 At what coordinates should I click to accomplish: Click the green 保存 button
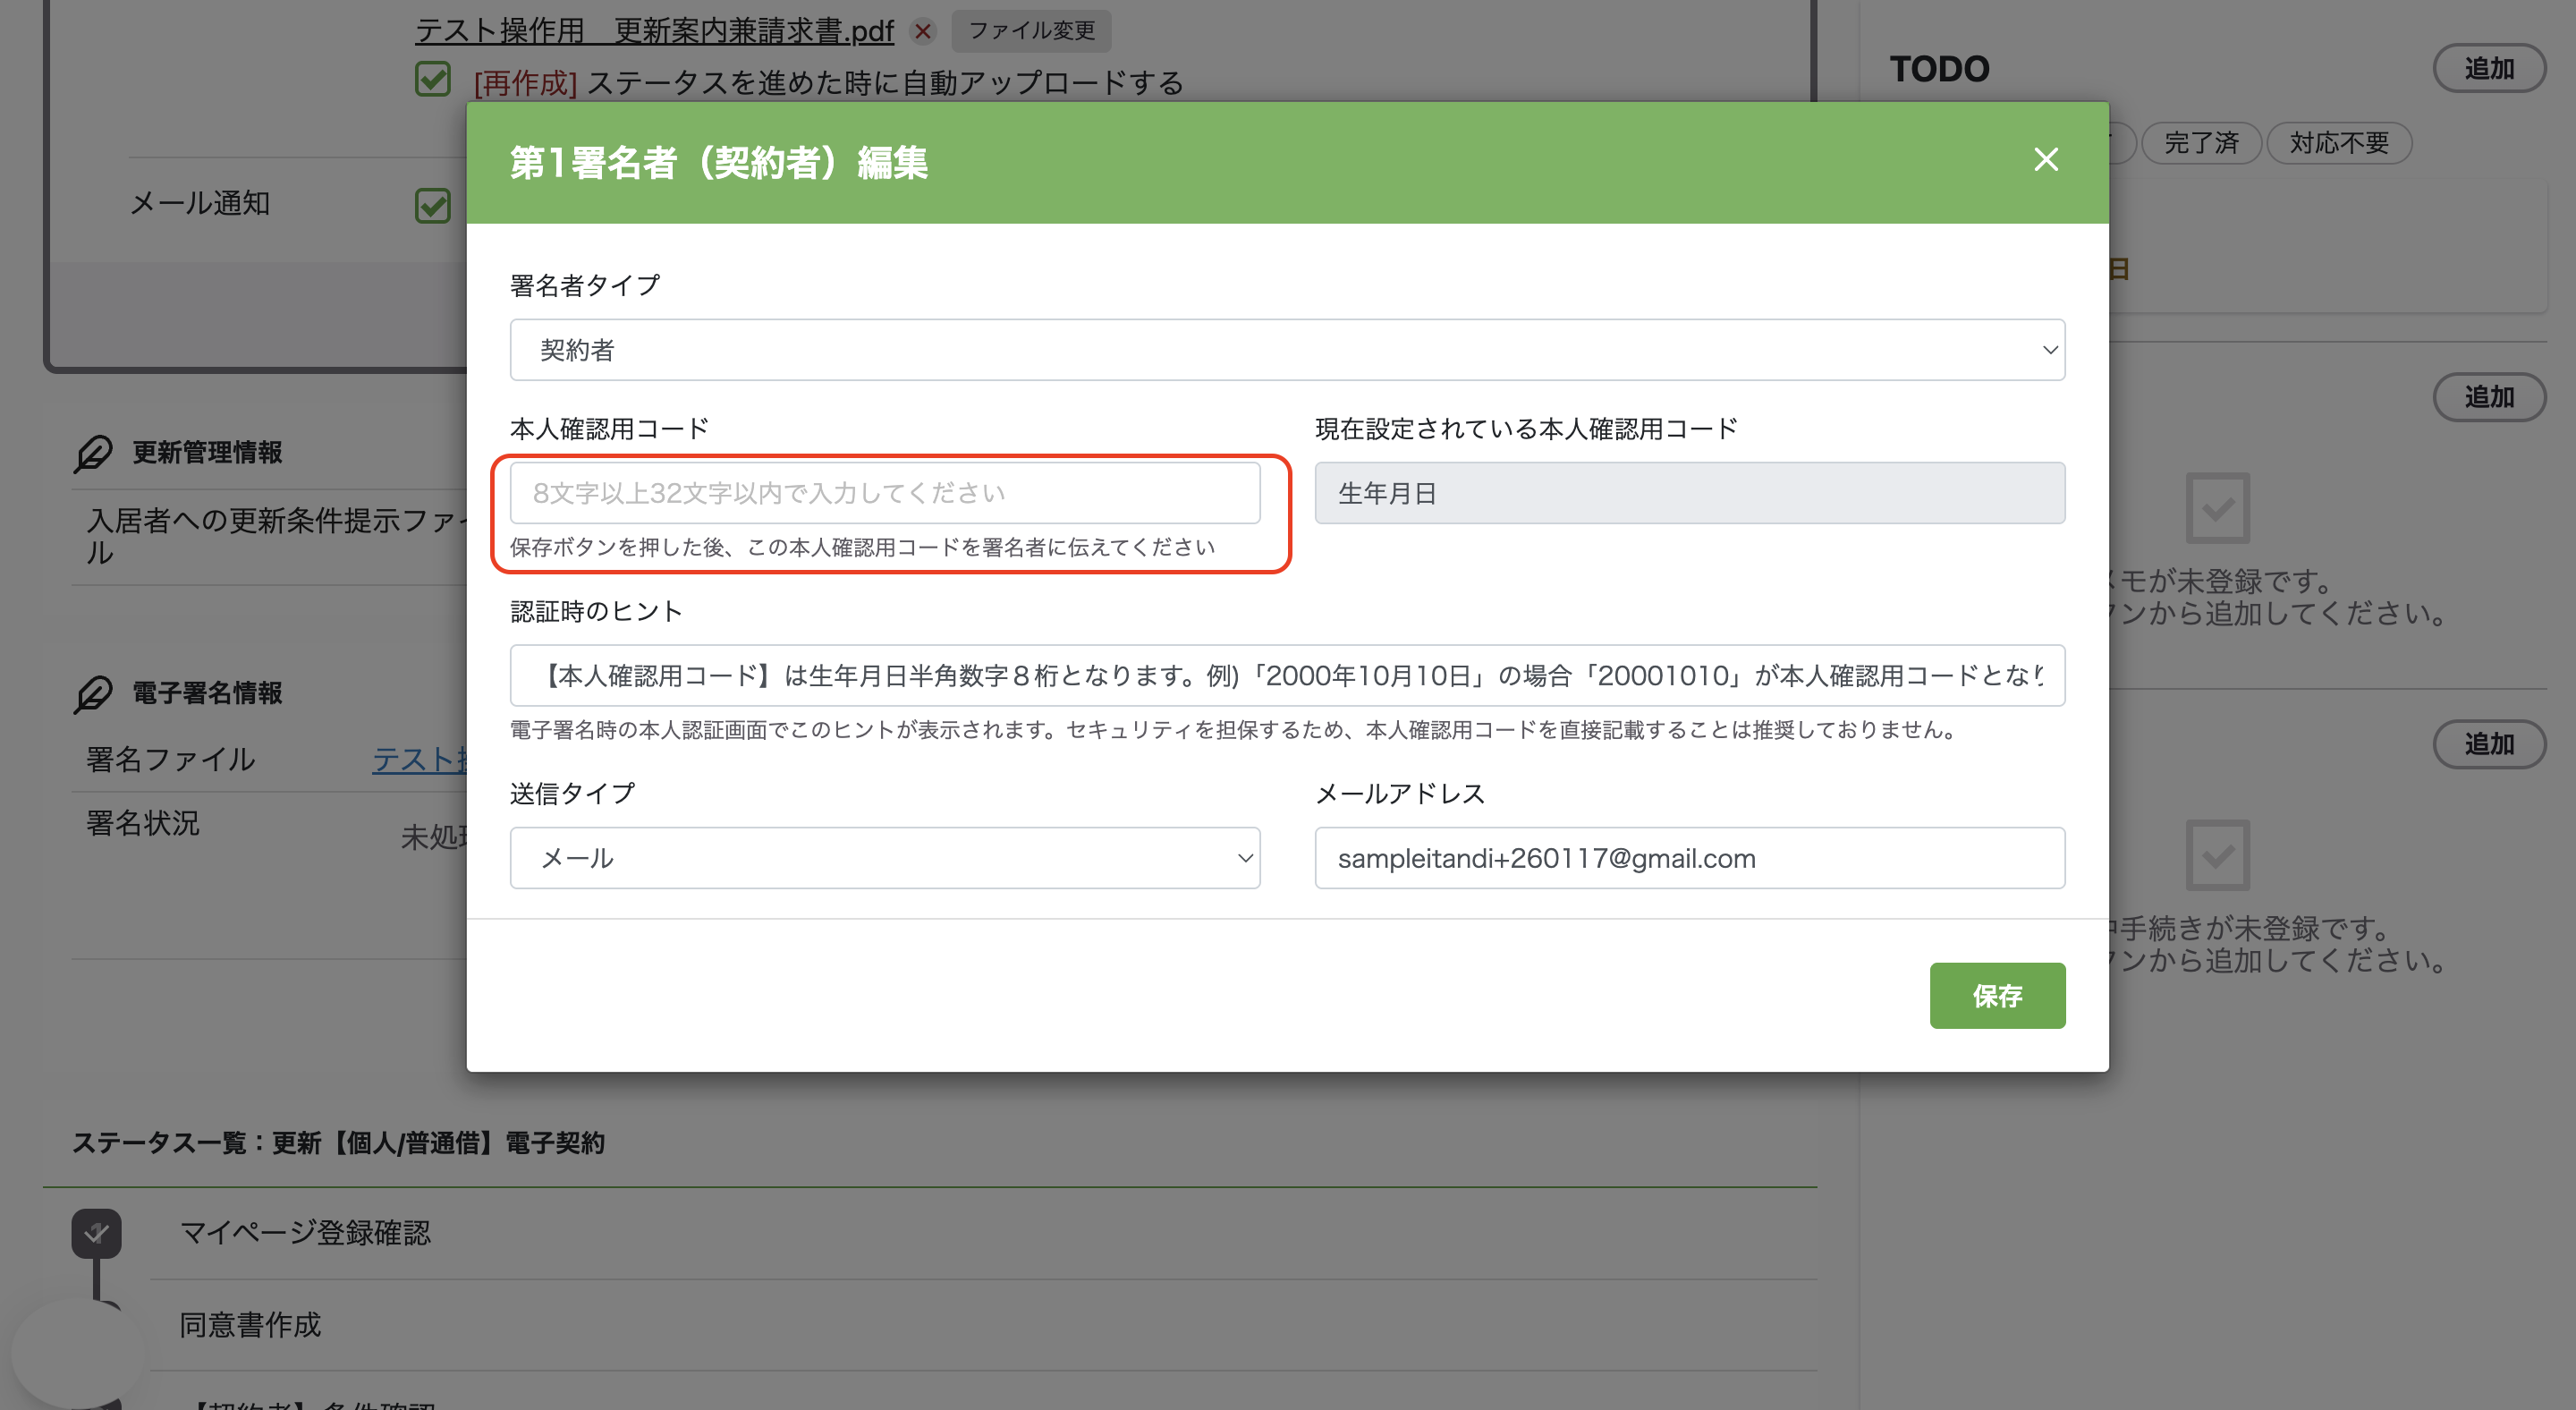click(x=1997, y=996)
